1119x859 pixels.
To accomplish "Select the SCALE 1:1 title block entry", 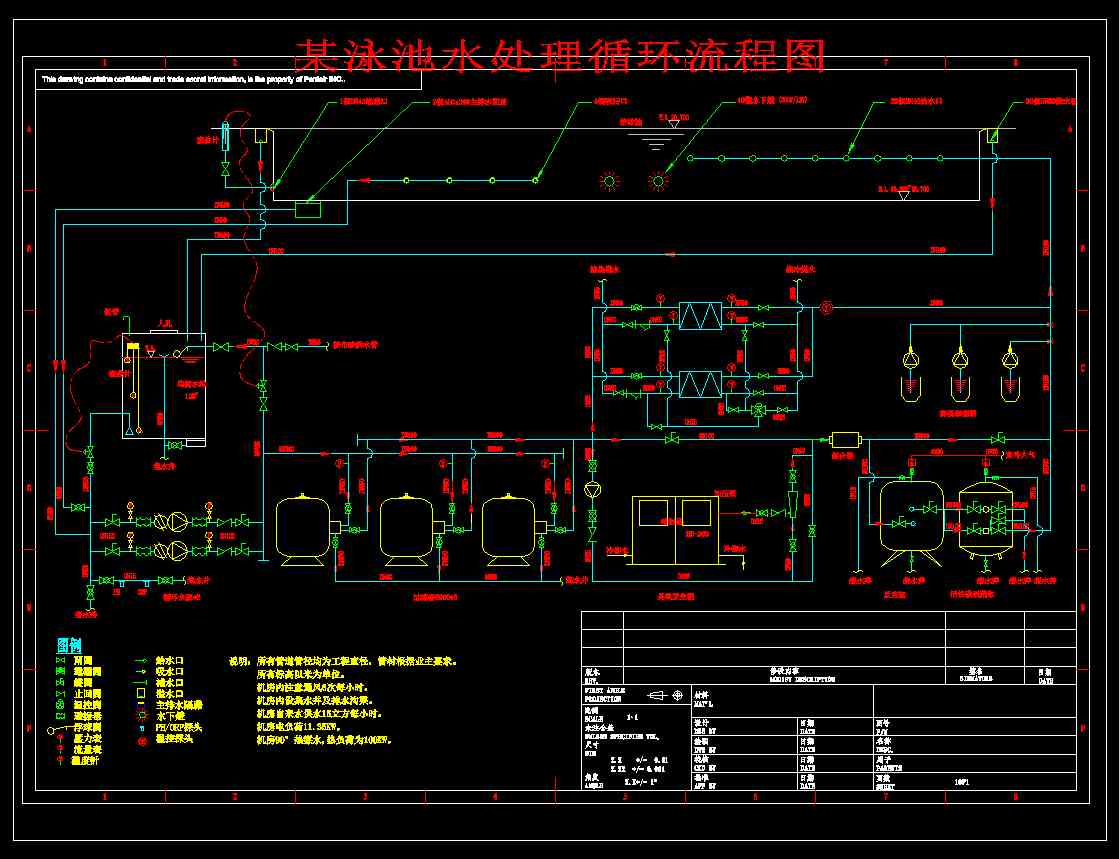I will pyautogui.click(x=612, y=715).
